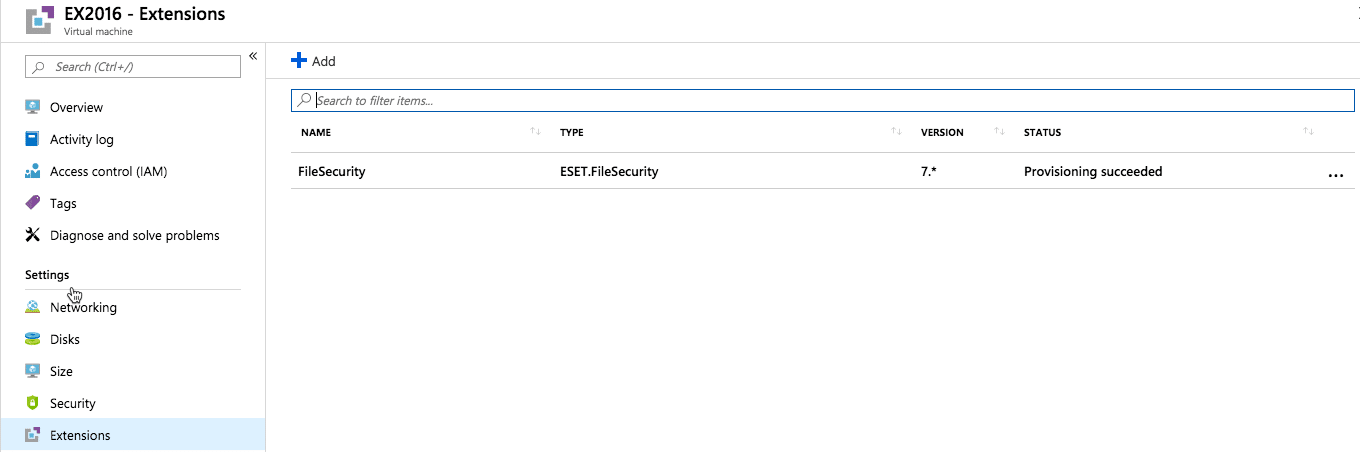Sort extensions by the NAME column arrows

pos(535,132)
